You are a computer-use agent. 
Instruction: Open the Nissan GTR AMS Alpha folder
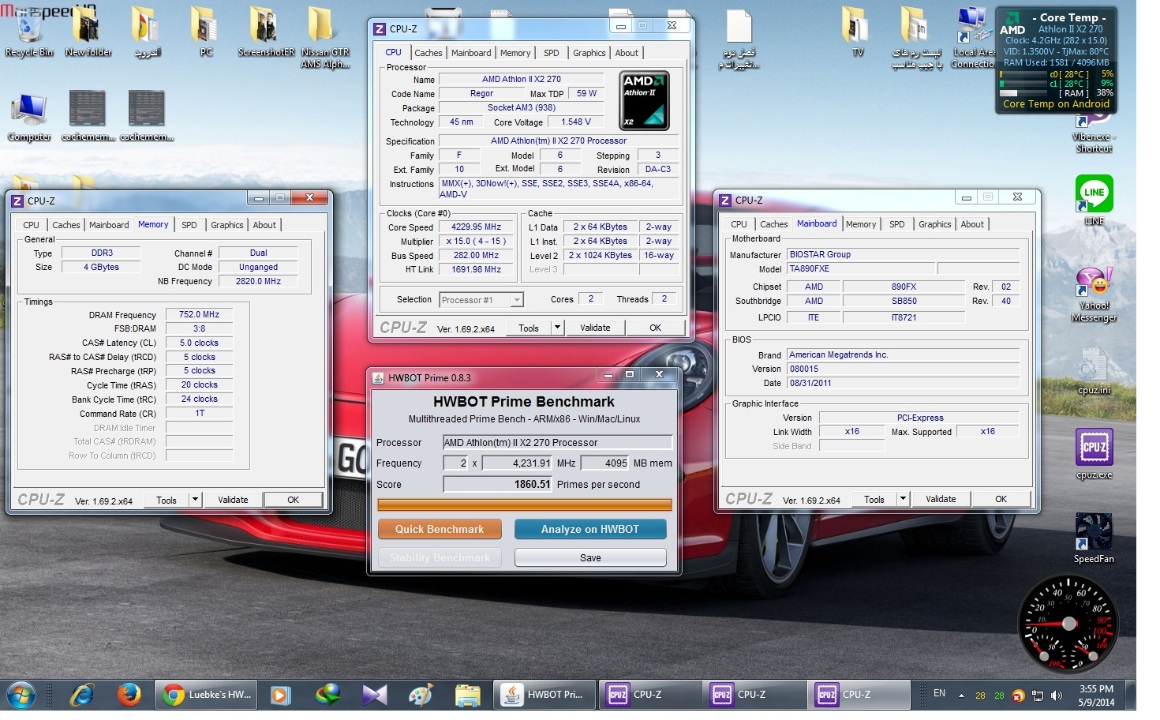point(324,37)
